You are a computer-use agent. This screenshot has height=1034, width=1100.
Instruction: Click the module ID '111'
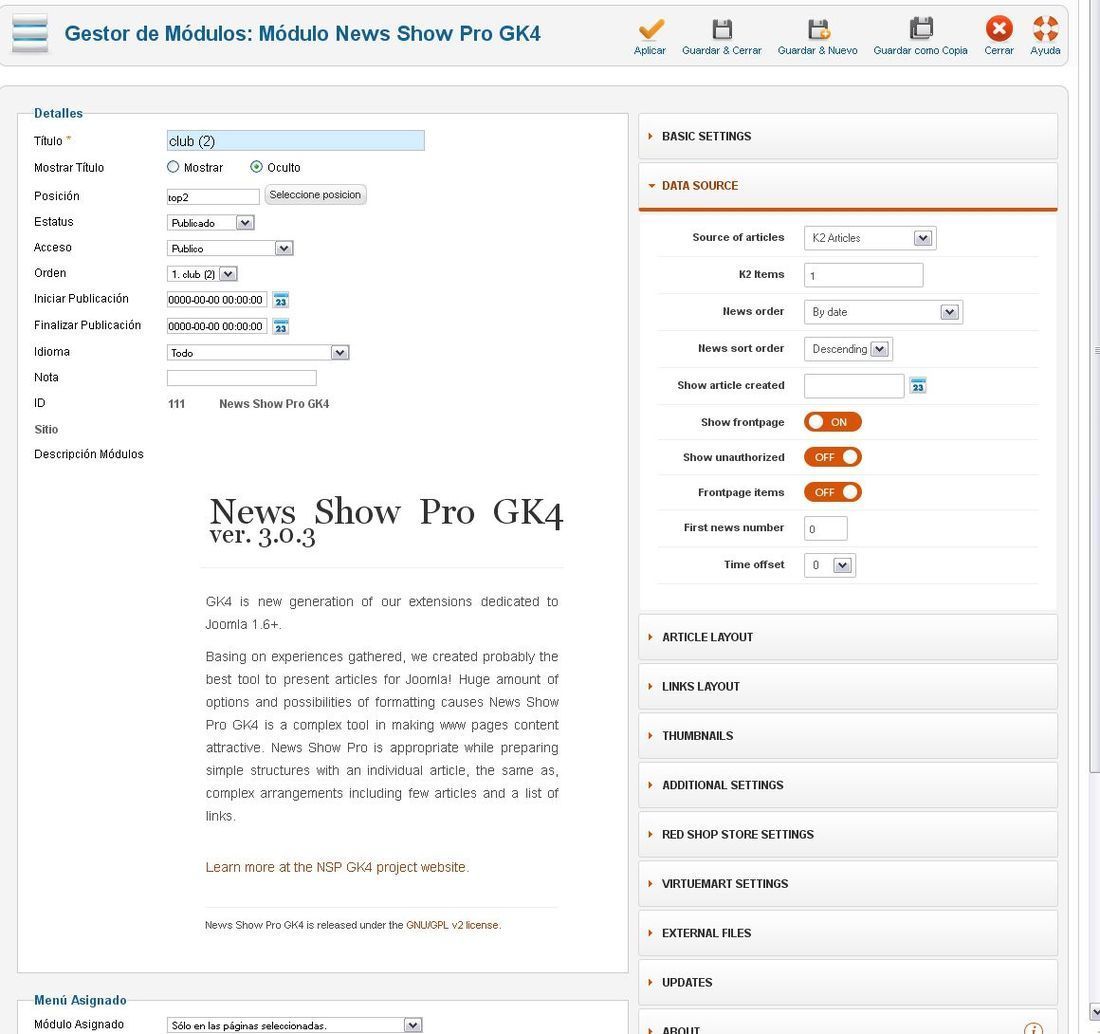tap(177, 404)
